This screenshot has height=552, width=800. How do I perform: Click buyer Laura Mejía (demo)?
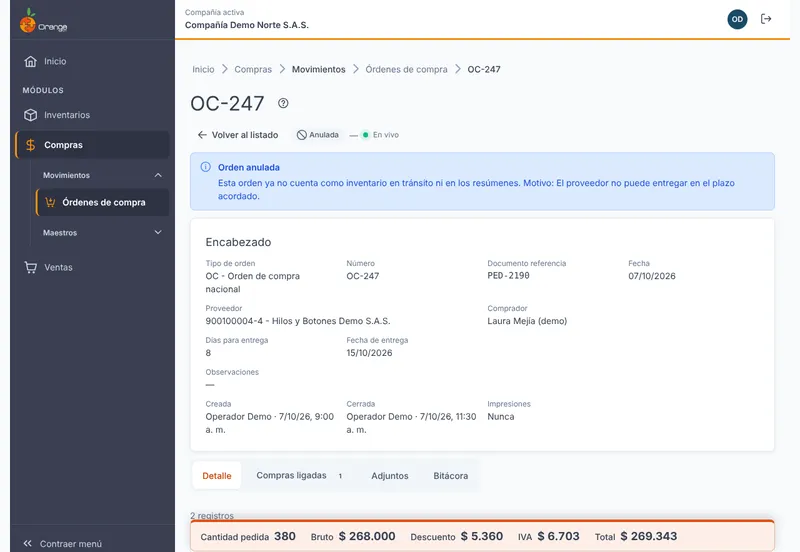(527, 321)
